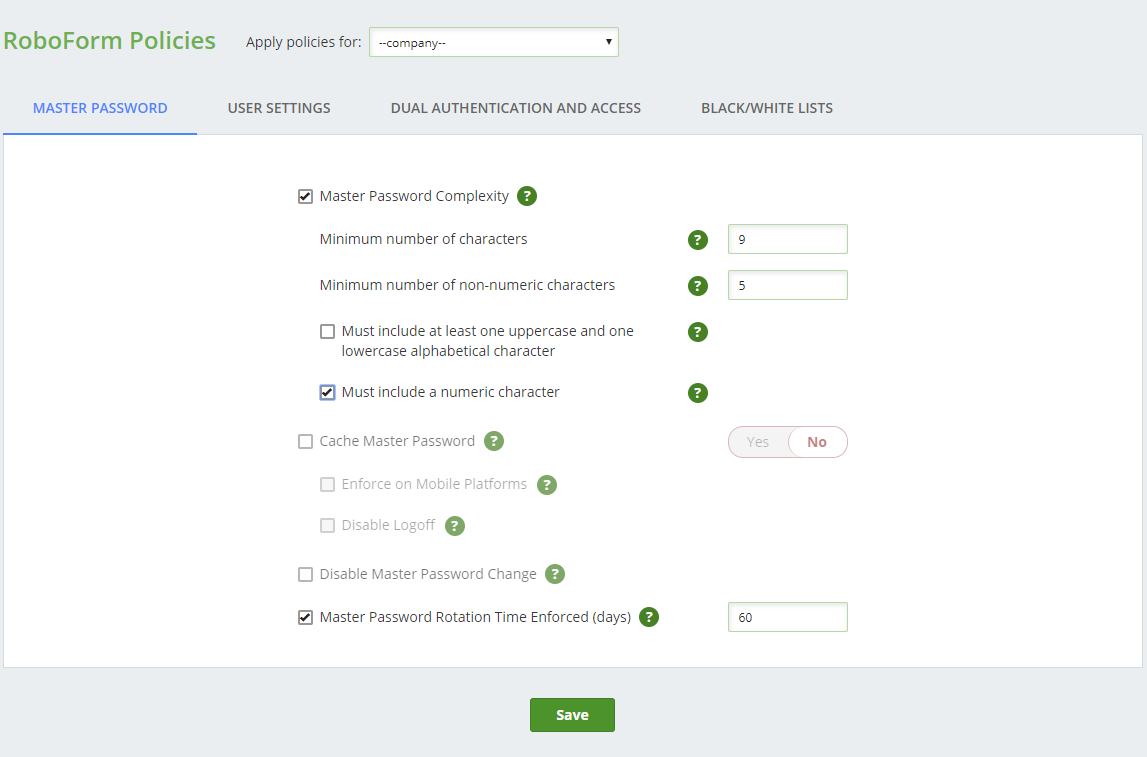Click help icon for numeric character requirement

698,393
